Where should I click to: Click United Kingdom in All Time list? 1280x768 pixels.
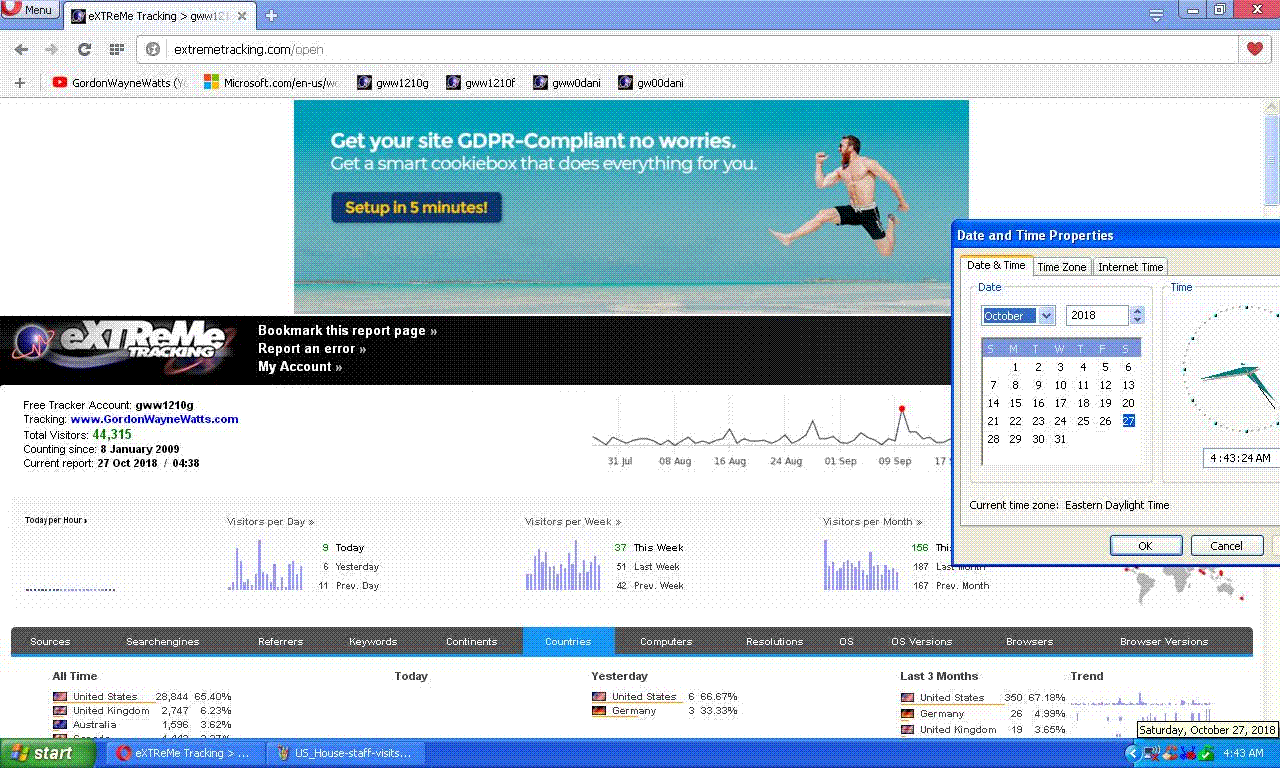111,711
